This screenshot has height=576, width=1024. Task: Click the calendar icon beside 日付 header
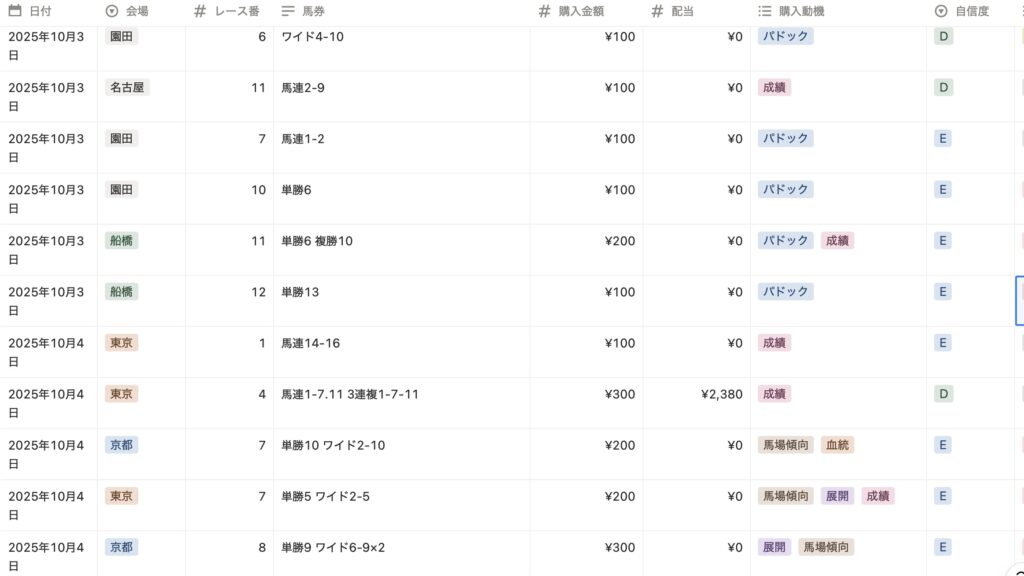coord(15,11)
